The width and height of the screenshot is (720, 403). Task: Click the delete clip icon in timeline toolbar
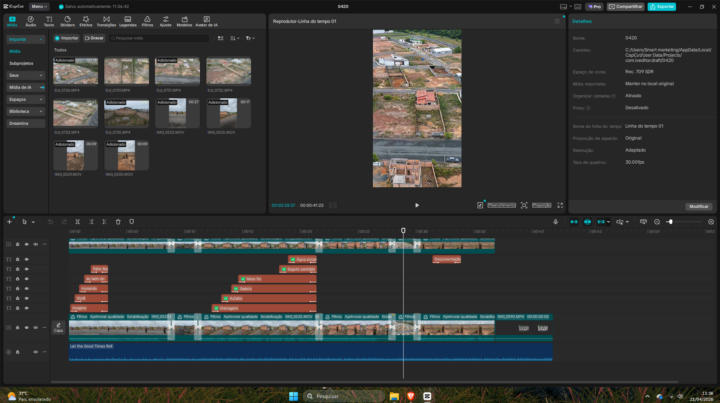[118, 221]
